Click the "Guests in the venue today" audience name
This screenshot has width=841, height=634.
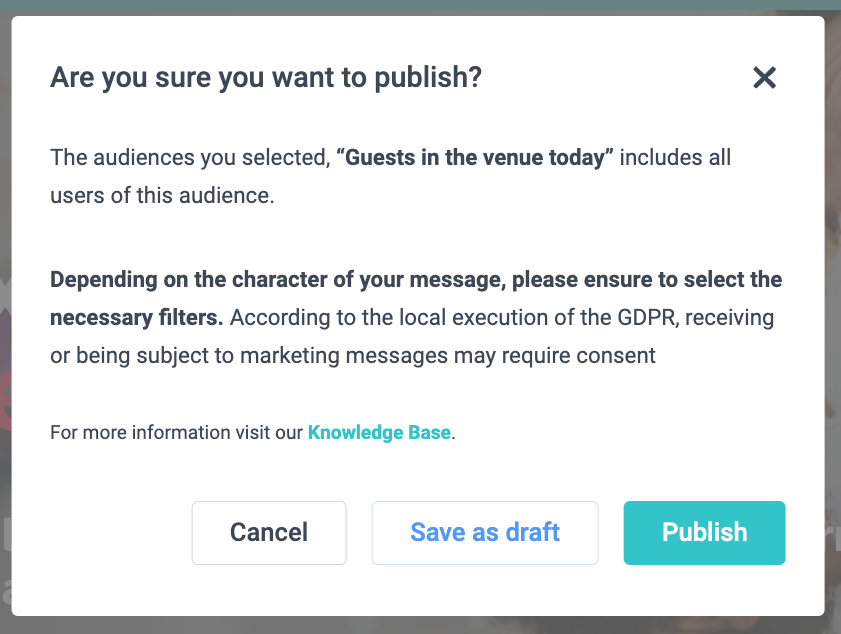tap(474, 158)
